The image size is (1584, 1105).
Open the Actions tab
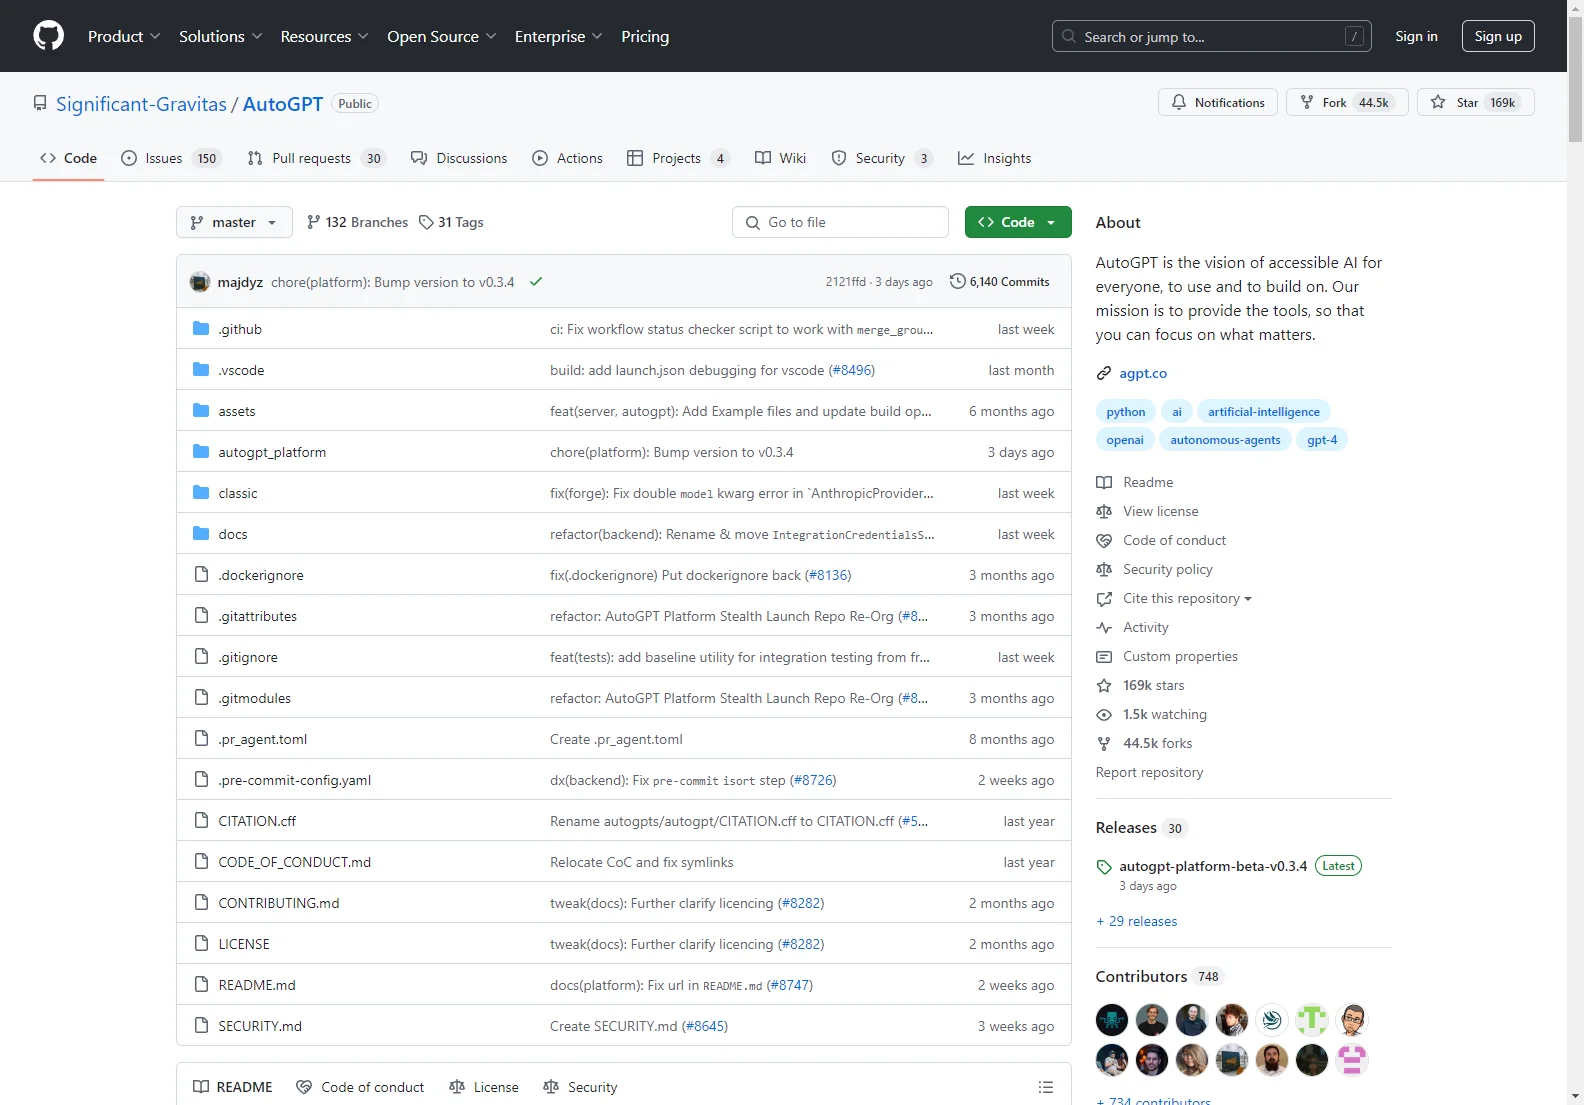pos(567,158)
